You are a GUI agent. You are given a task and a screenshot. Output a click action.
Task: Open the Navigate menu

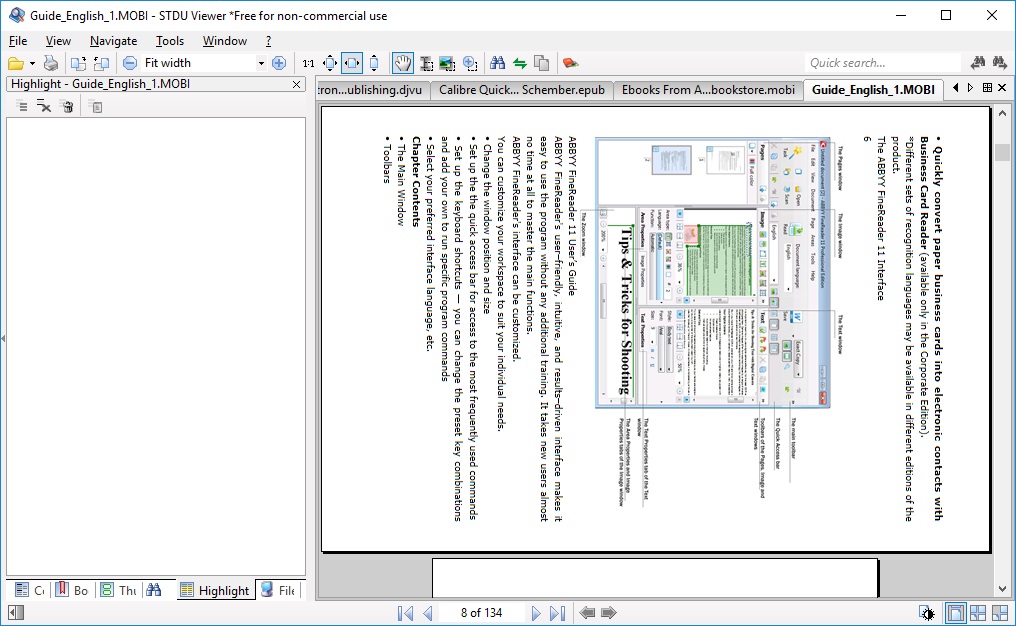[113, 41]
